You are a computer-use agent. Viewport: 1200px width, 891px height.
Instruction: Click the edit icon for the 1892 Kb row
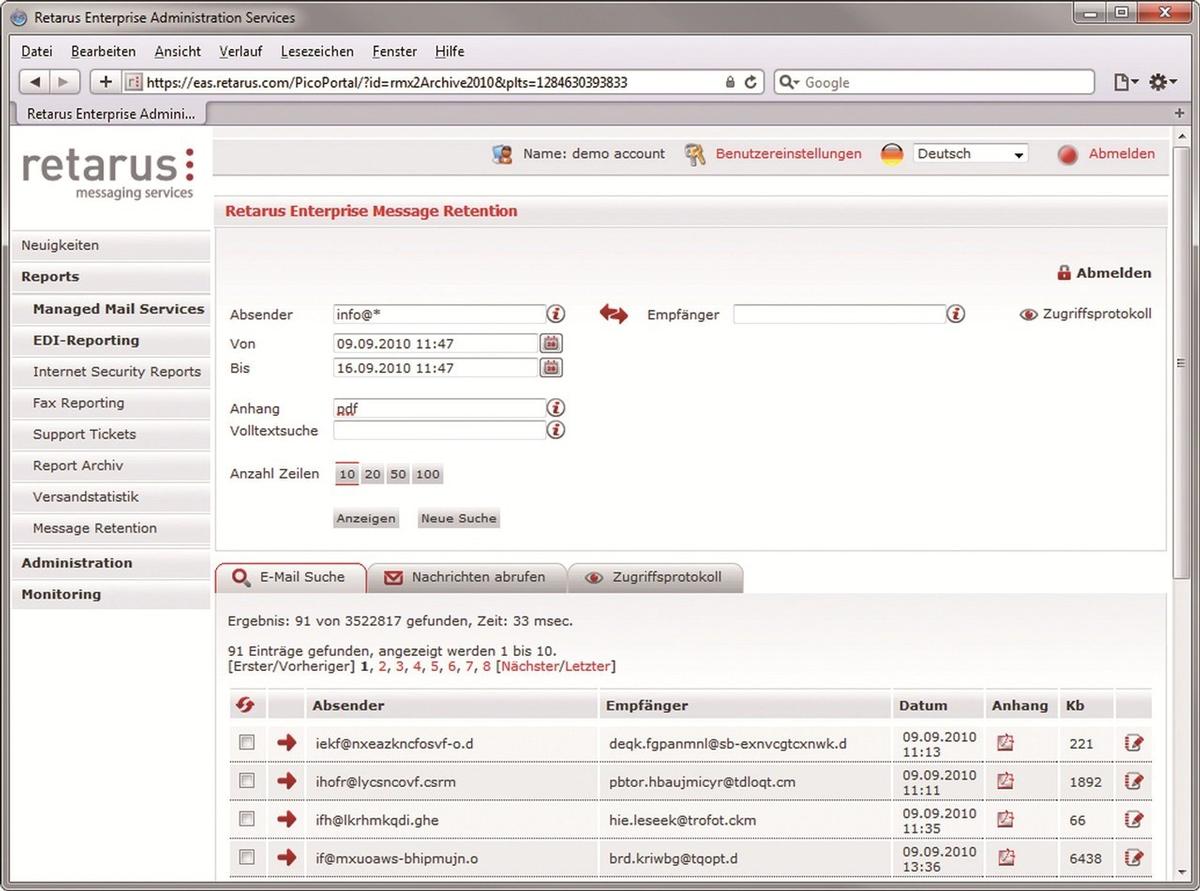click(1134, 780)
